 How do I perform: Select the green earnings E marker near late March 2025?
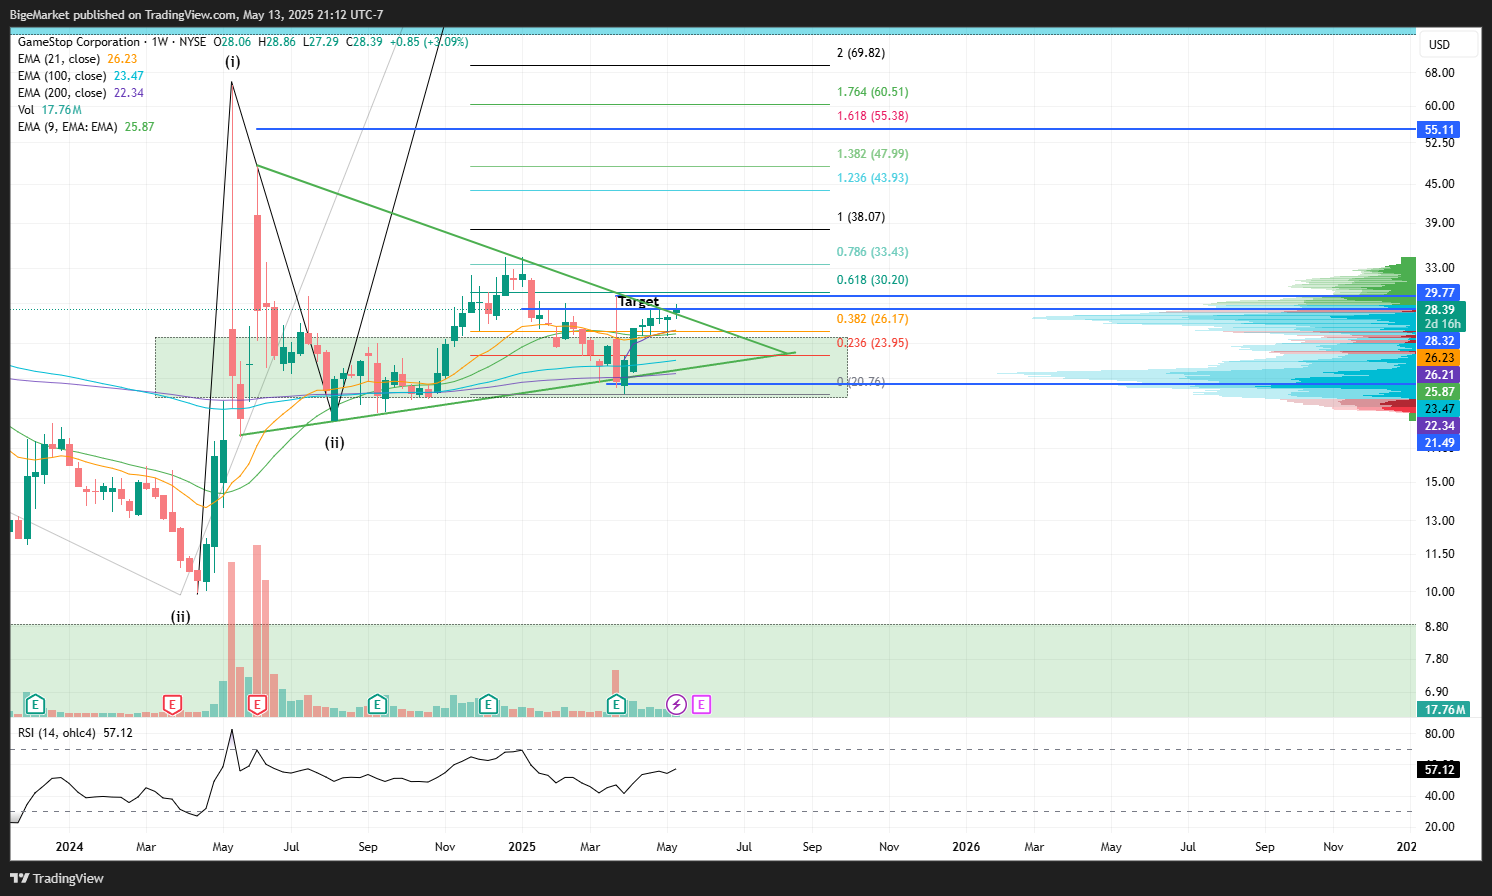616,705
